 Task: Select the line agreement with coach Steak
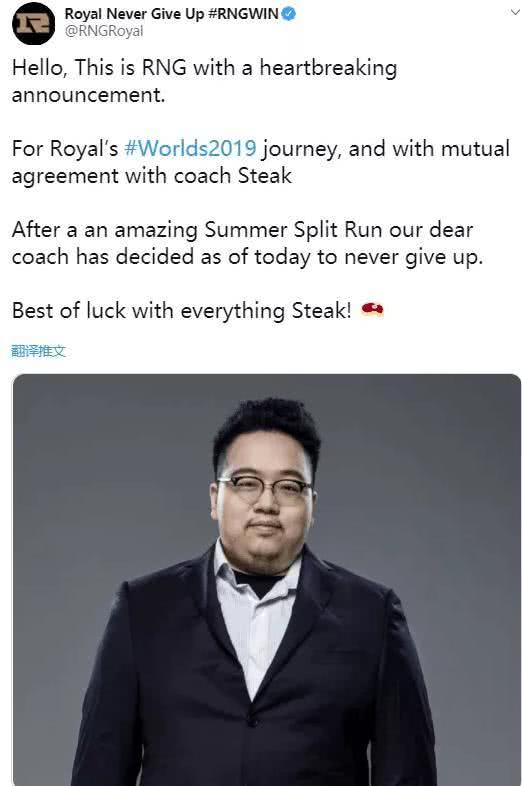pyautogui.click(x=152, y=176)
